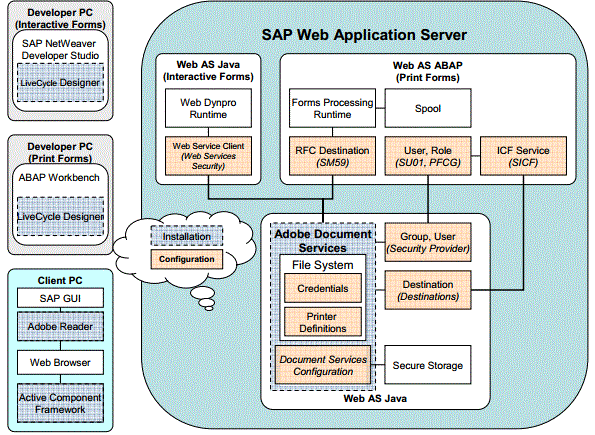Select the SAP NetWeaver Developer Studio label
The height and width of the screenshot is (435, 595).
(x=60, y=49)
